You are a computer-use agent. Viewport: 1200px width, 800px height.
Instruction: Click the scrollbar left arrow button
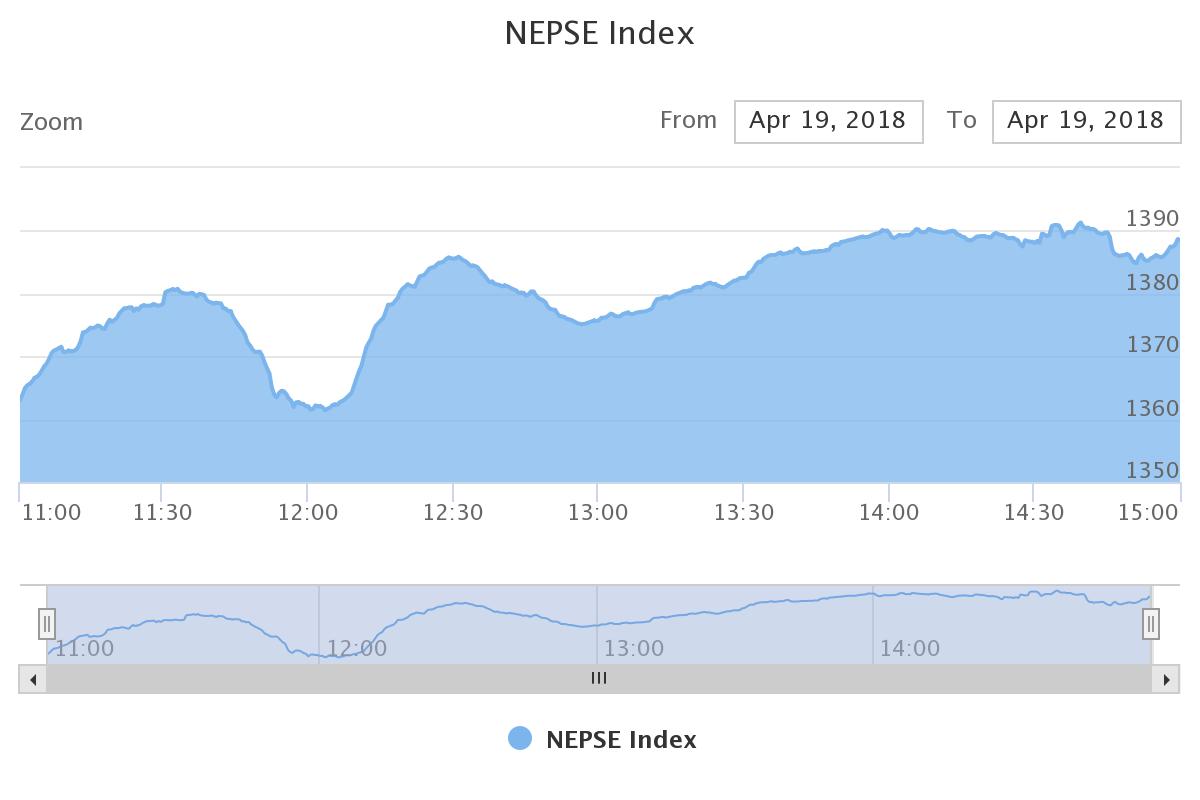[33, 679]
